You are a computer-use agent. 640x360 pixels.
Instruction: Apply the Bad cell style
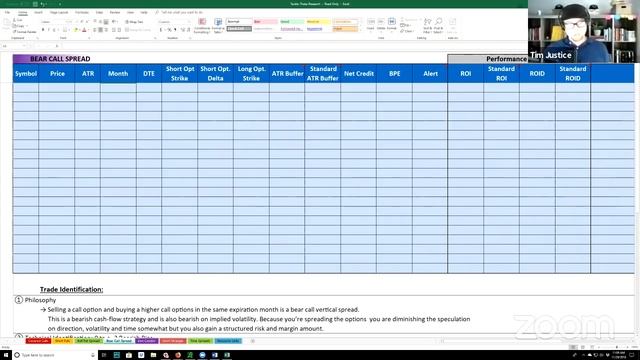pyautogui.click(x=265, y=22)
